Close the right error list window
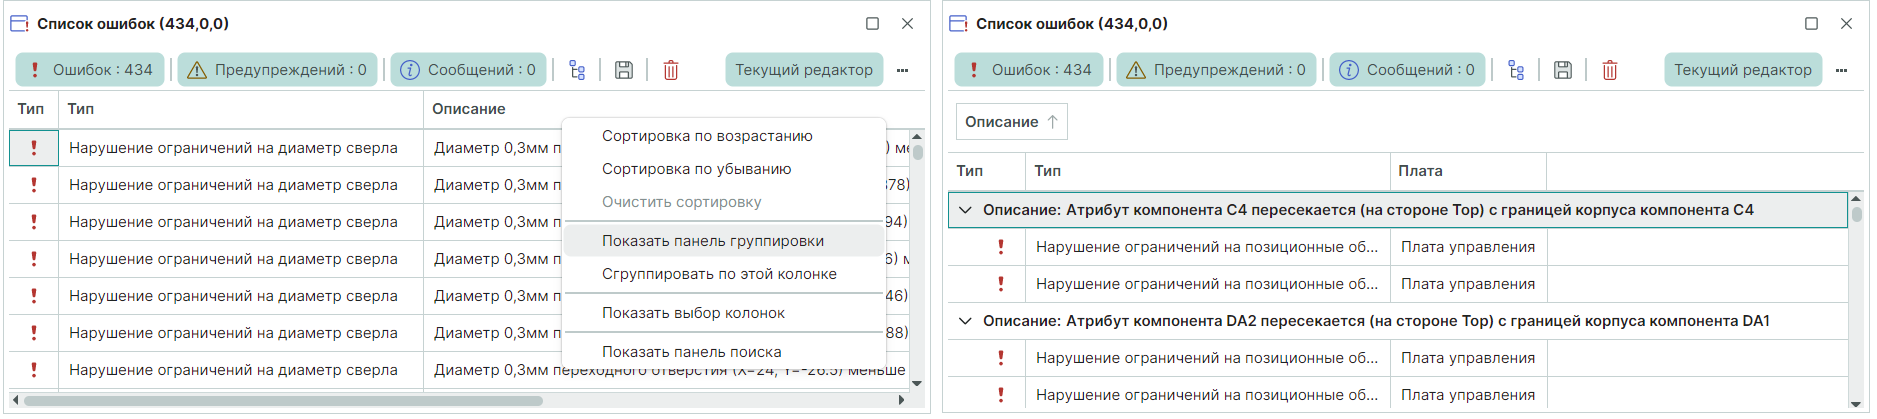The image size is (1877, 419). (x=1846, y=23)
